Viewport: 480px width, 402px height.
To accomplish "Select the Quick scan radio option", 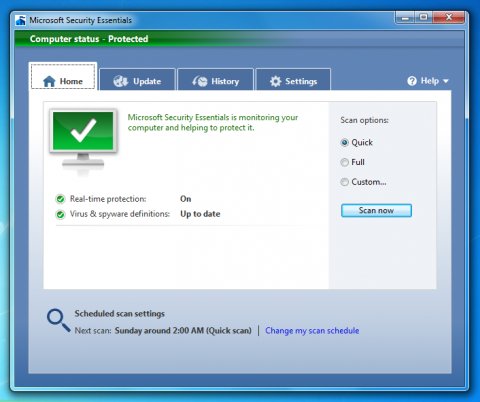I will 344,143.
